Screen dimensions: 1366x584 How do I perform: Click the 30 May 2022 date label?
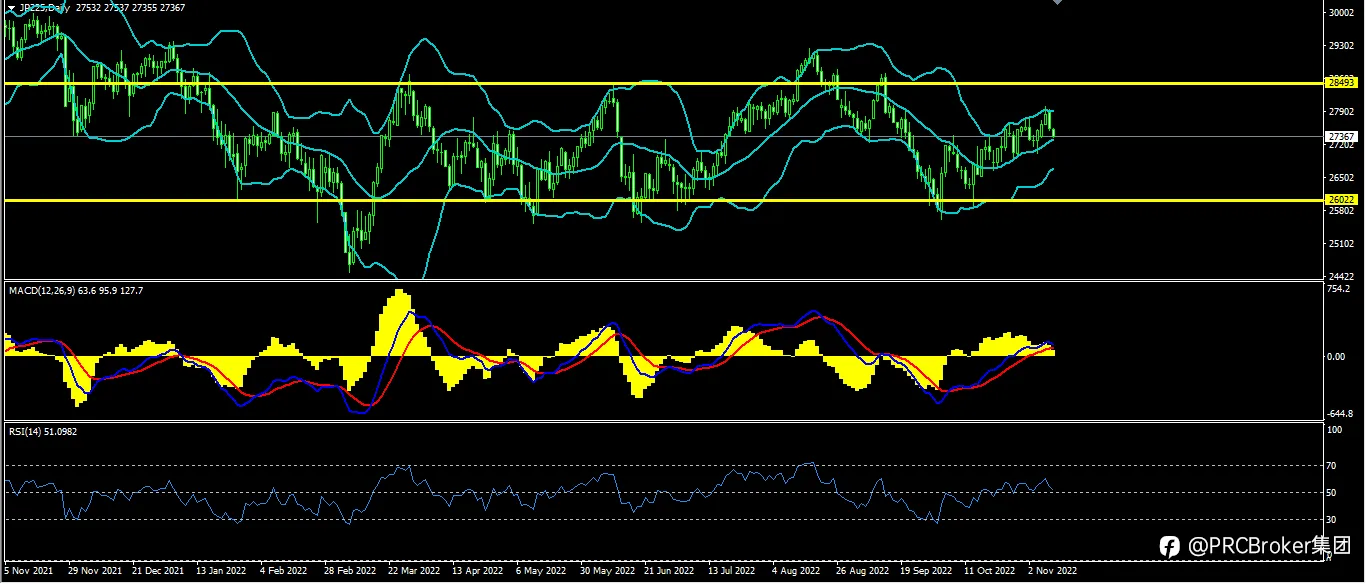tap(606, 571)
